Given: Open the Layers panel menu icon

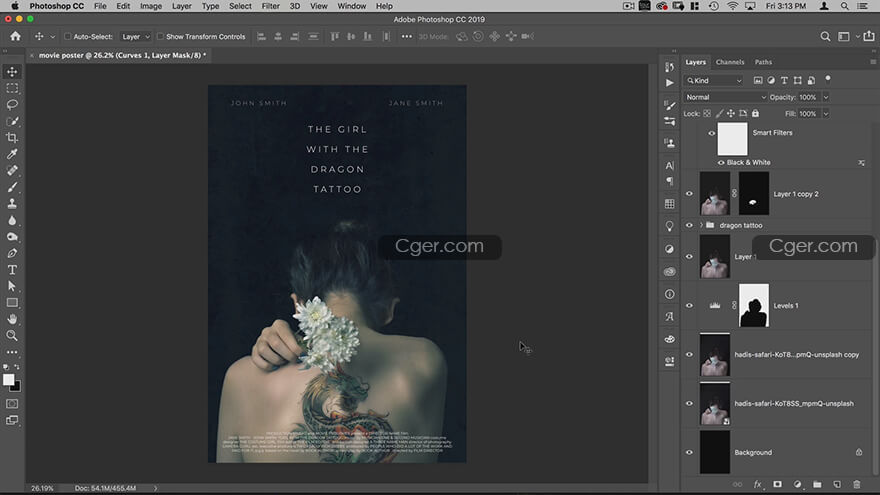Looking at the screenshot, I should click(873, 62).
